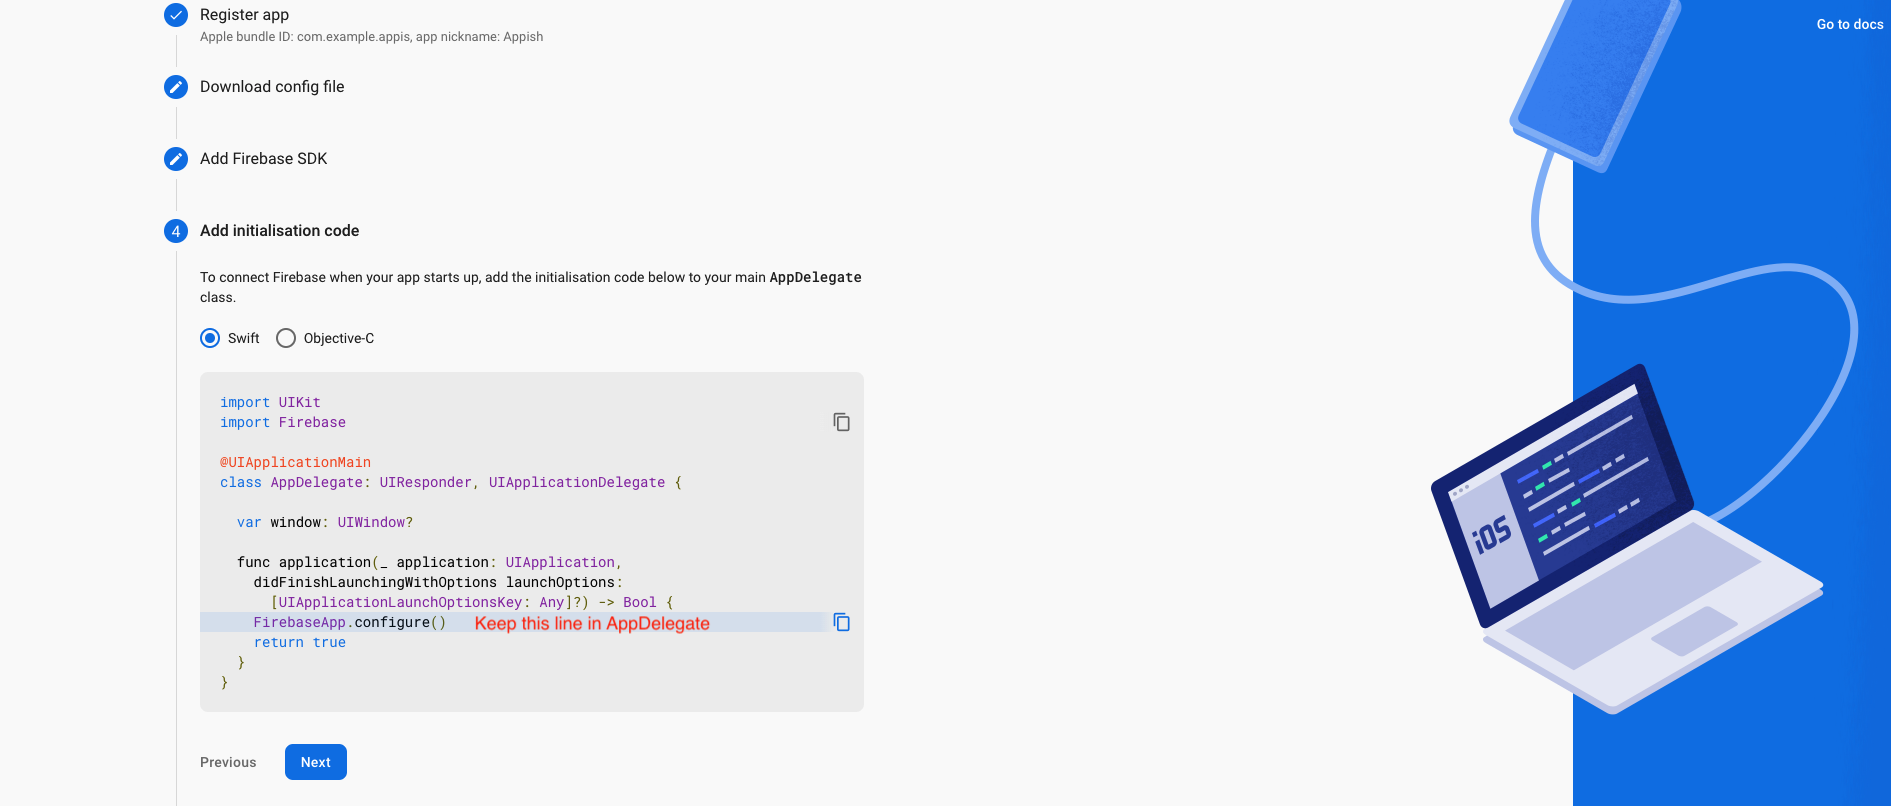The width and height of the screenshot is (1891, 806).
Task: Open the Go to docs link
Action: 1849,24
